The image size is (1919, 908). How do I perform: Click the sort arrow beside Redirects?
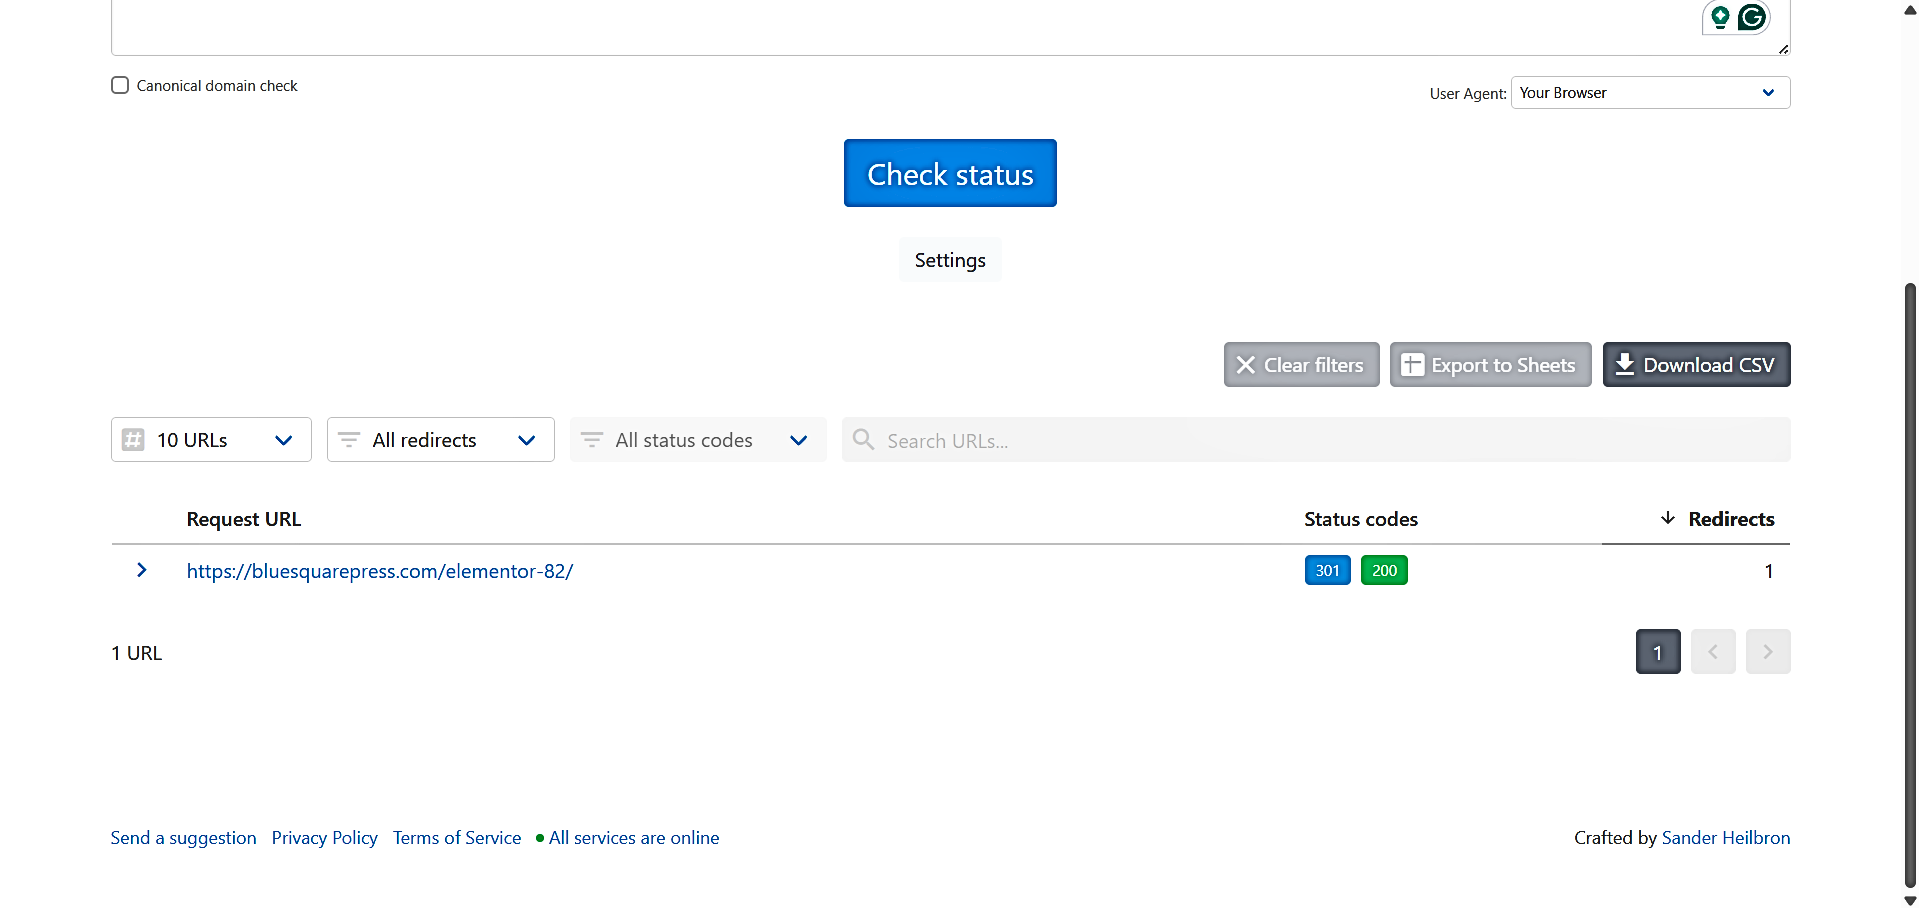point(1667,518)
